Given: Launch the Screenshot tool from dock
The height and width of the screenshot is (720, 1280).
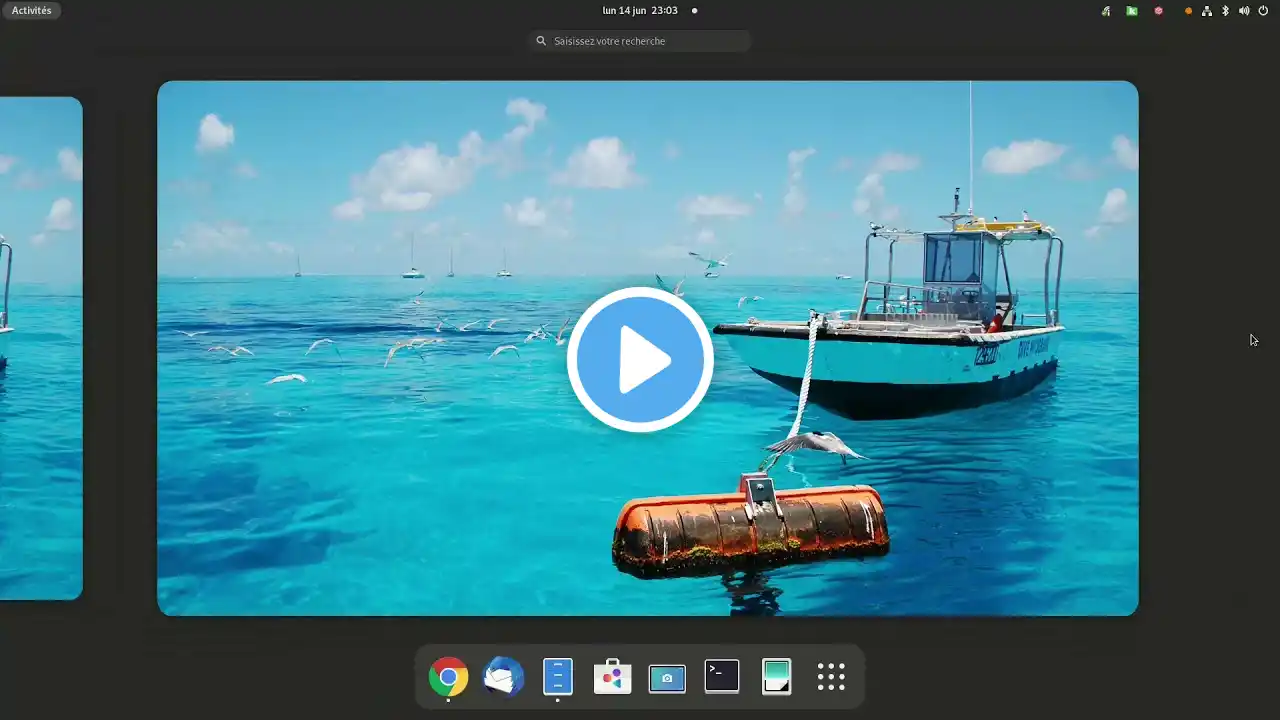Looking at the screenshot, I should pyautogui.click(x=667, y=677).
